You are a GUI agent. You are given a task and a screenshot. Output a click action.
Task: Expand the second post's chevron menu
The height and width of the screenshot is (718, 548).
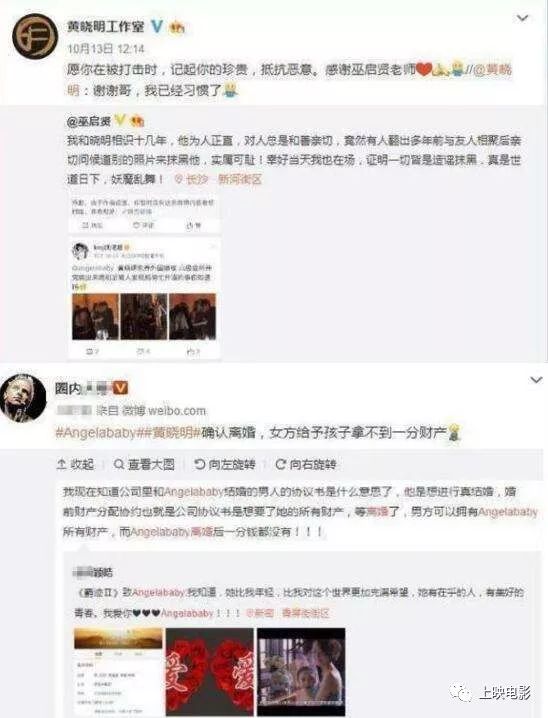click(x=536, y=380)
